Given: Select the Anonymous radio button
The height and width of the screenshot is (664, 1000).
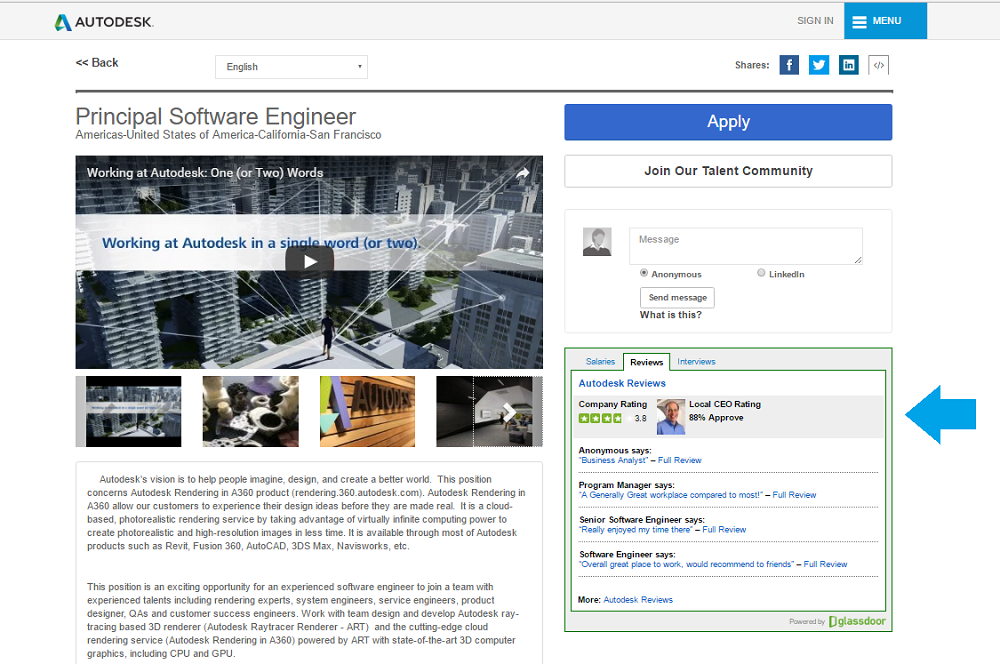Looking at the screenshot, I should [644, 273].
